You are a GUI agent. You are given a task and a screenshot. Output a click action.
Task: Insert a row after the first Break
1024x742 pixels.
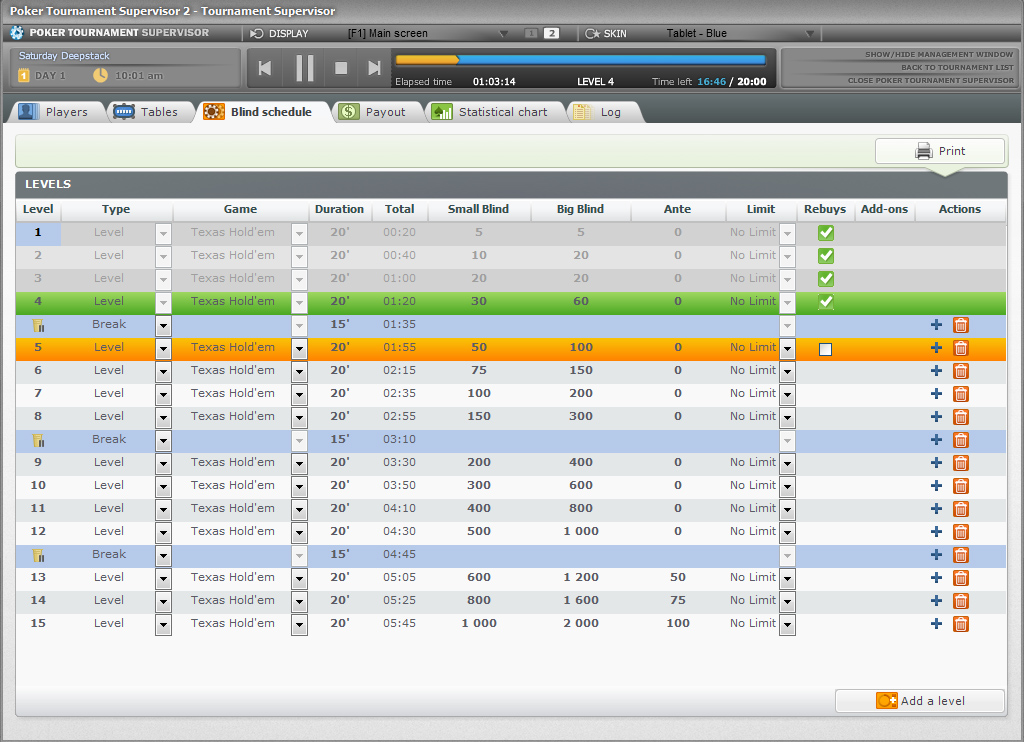pyautogui.click(x=936, y=325)
